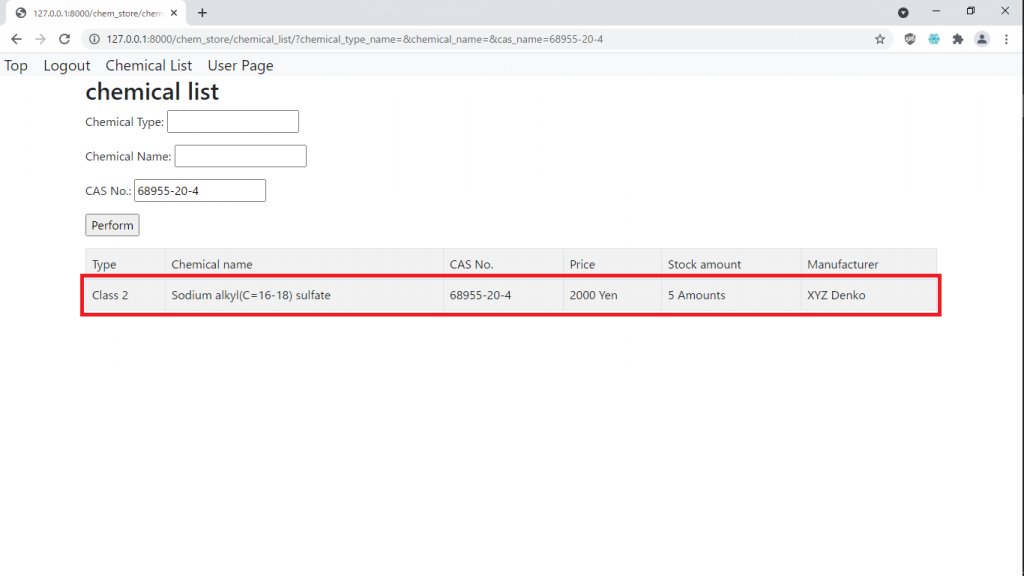
Task: Click the Logout link
Action: [67, 66]
